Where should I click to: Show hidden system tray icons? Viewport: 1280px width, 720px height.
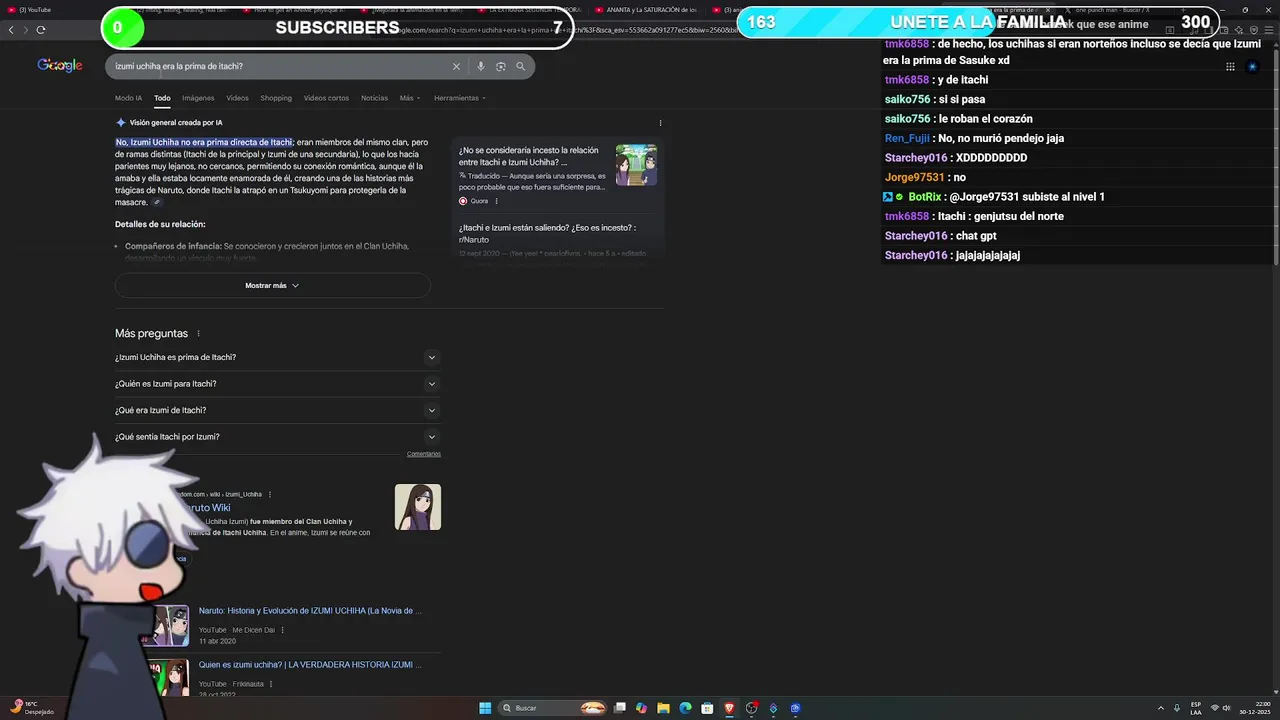tap(1161, 708)
